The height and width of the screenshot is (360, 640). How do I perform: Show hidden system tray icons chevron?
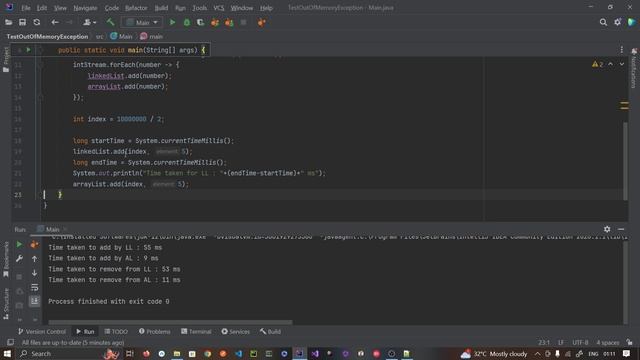tap(538, 354)
